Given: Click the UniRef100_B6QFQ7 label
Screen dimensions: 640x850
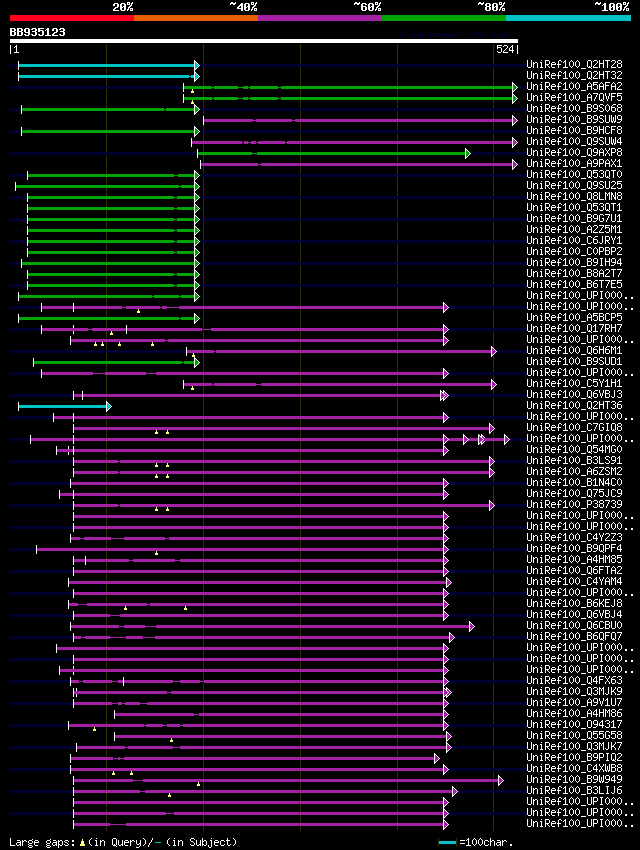Looking at the screenshot, I should (x=574, y=636).
